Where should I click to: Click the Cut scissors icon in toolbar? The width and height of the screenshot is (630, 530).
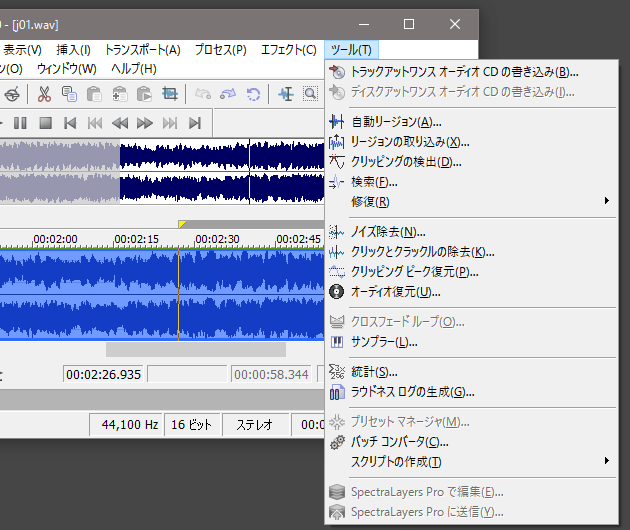[x=44, y=94]
